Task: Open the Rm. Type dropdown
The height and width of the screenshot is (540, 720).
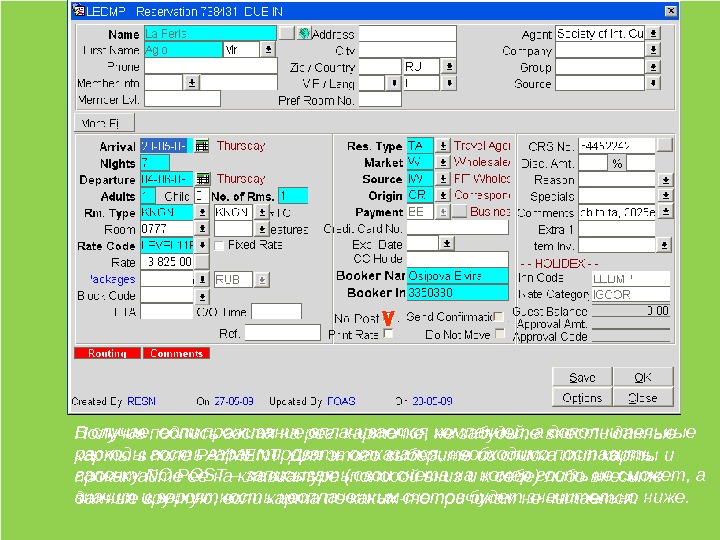Action: coord(202,212)
